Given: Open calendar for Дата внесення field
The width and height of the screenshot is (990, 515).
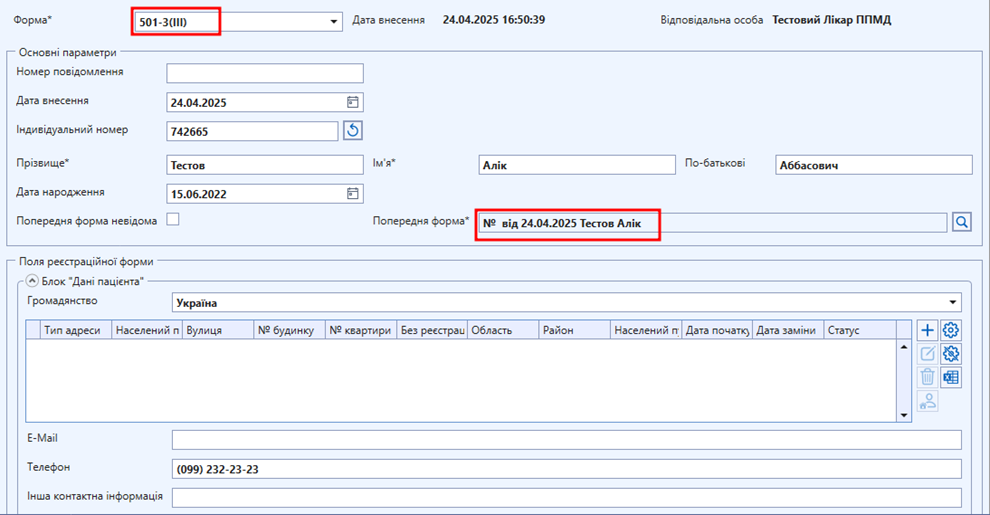Looking at the screenshot, I should 353,102.
